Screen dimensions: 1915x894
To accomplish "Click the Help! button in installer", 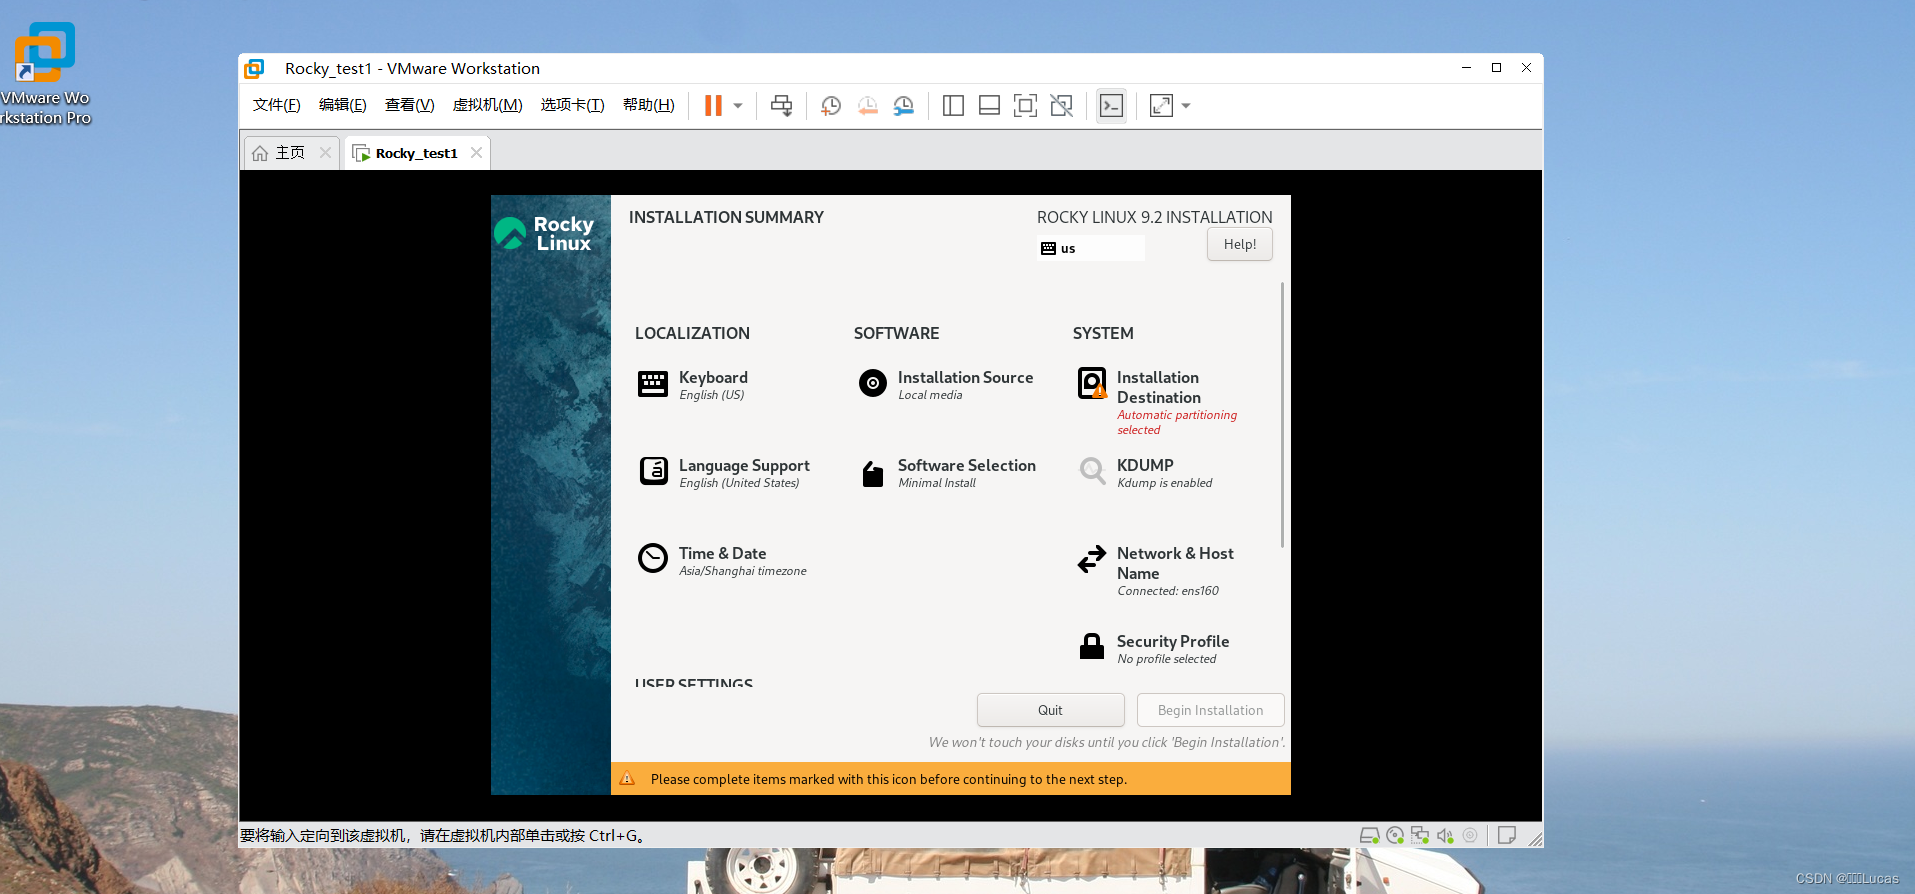I will coord(1240,244).
